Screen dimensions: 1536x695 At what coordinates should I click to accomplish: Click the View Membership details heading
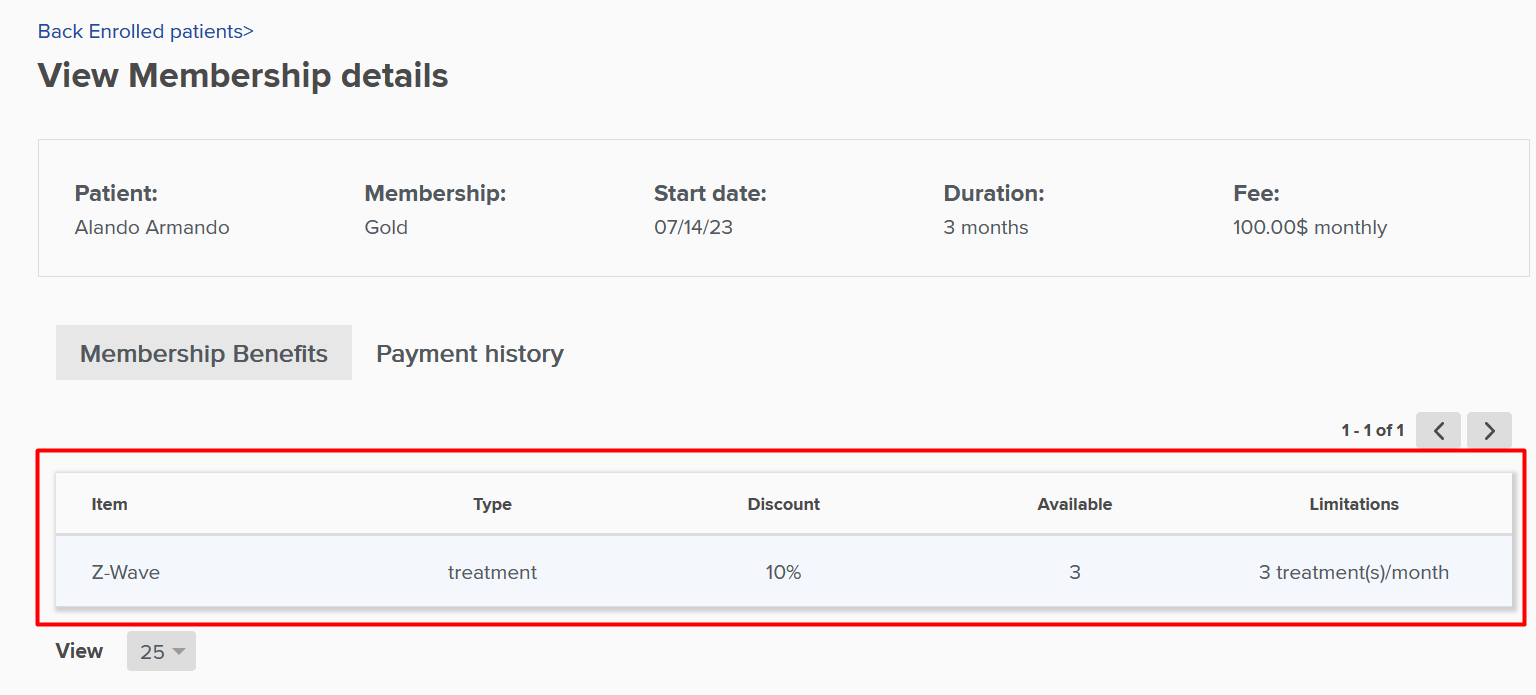(x=242, y=75)
